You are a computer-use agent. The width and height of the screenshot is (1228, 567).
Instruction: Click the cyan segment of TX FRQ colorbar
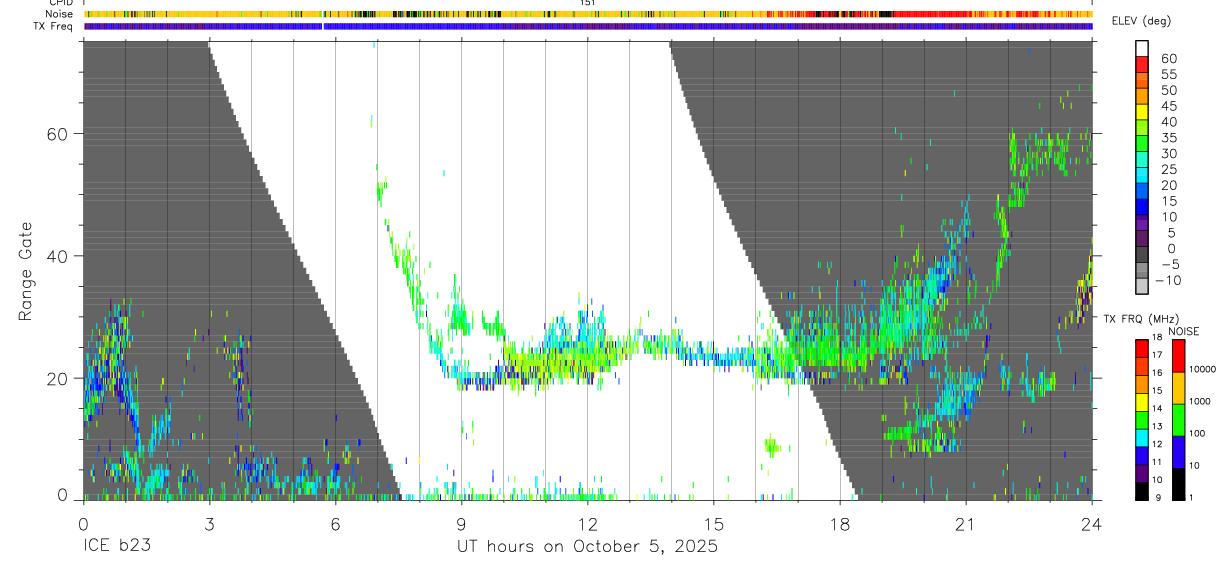[1142, 437]
